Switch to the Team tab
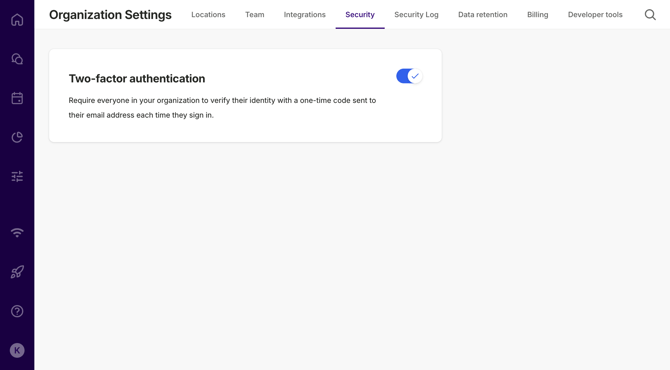The height and width of the screenshot is (370, 670). tap(255, 15)
